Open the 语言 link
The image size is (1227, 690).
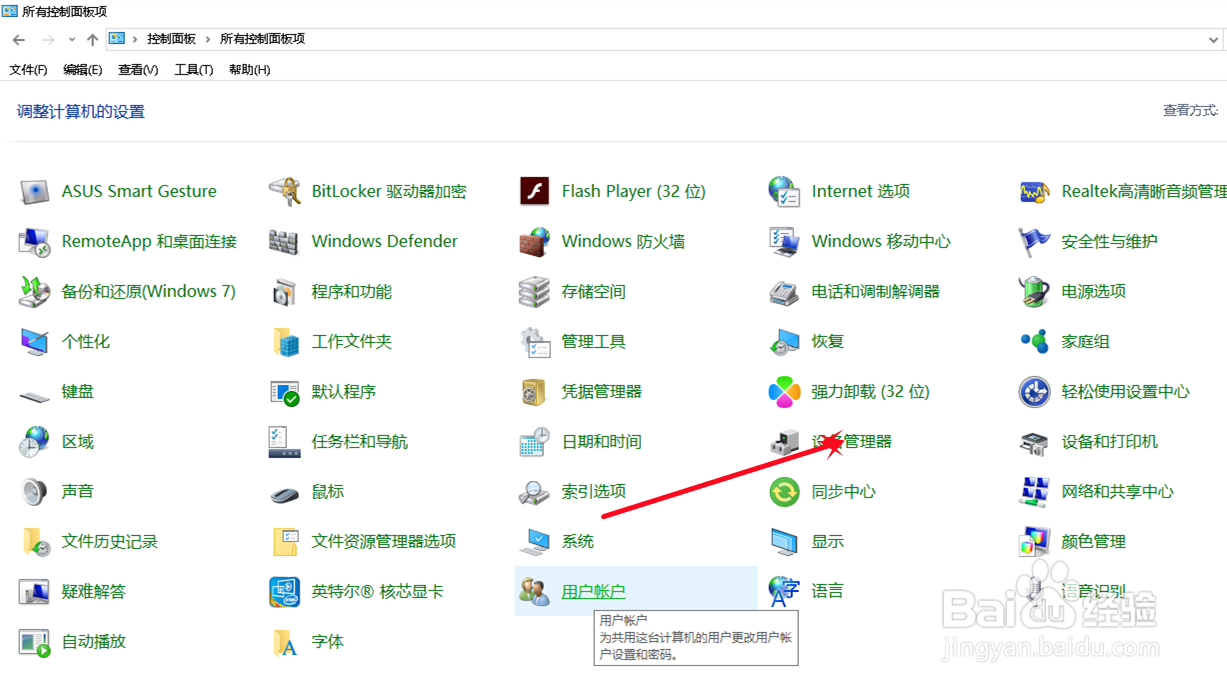(828, 592)
